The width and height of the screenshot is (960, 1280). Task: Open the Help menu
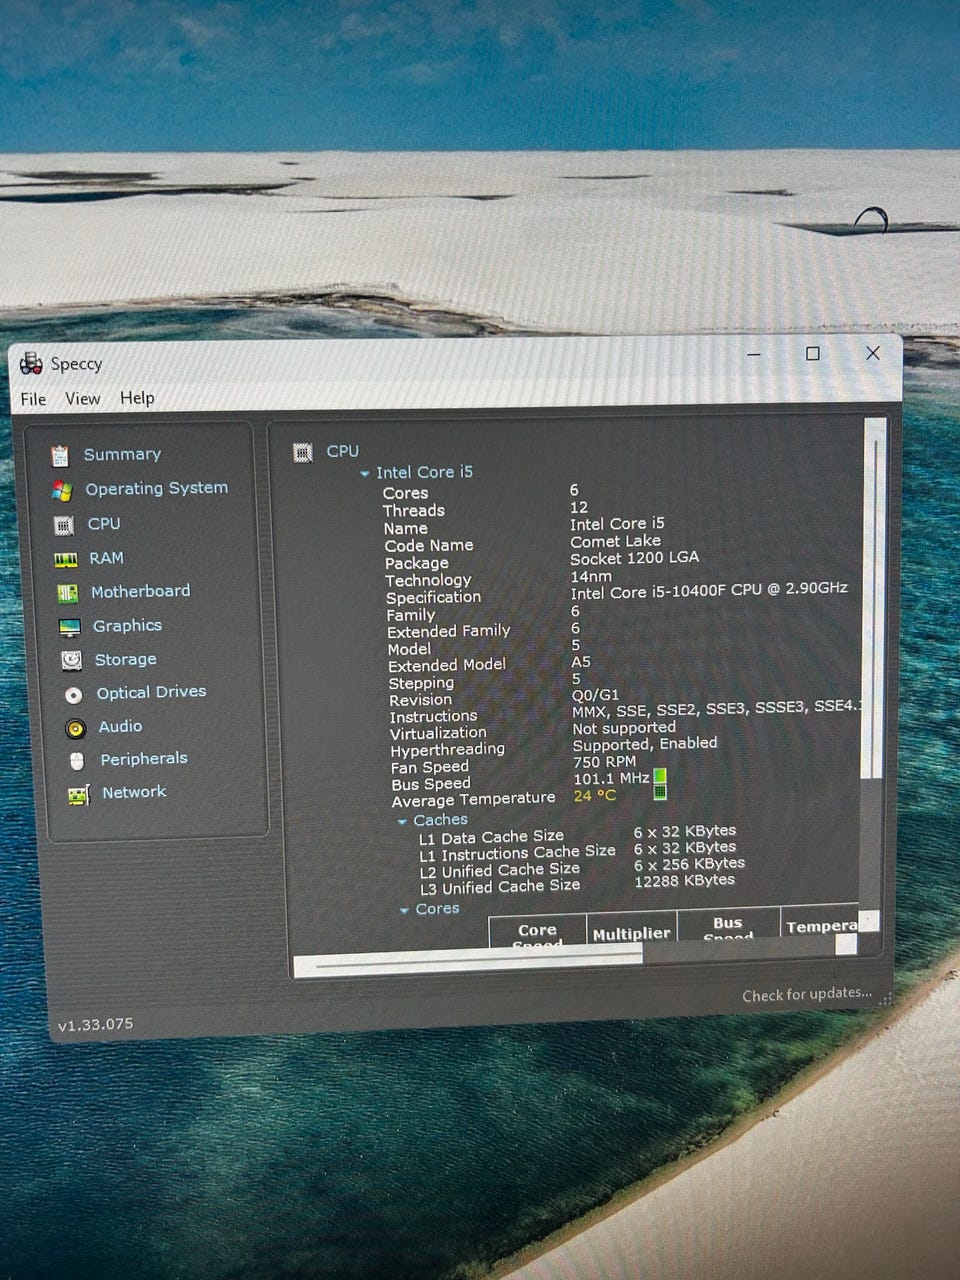point(137,398)
